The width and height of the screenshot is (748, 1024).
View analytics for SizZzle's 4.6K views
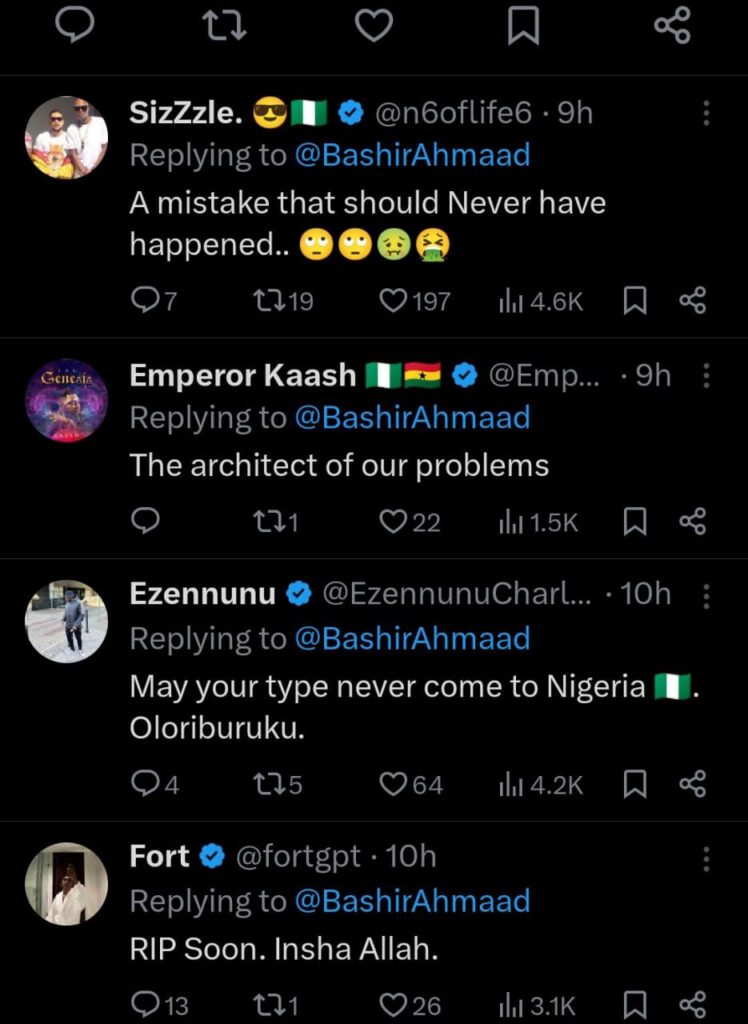[539, 300]
